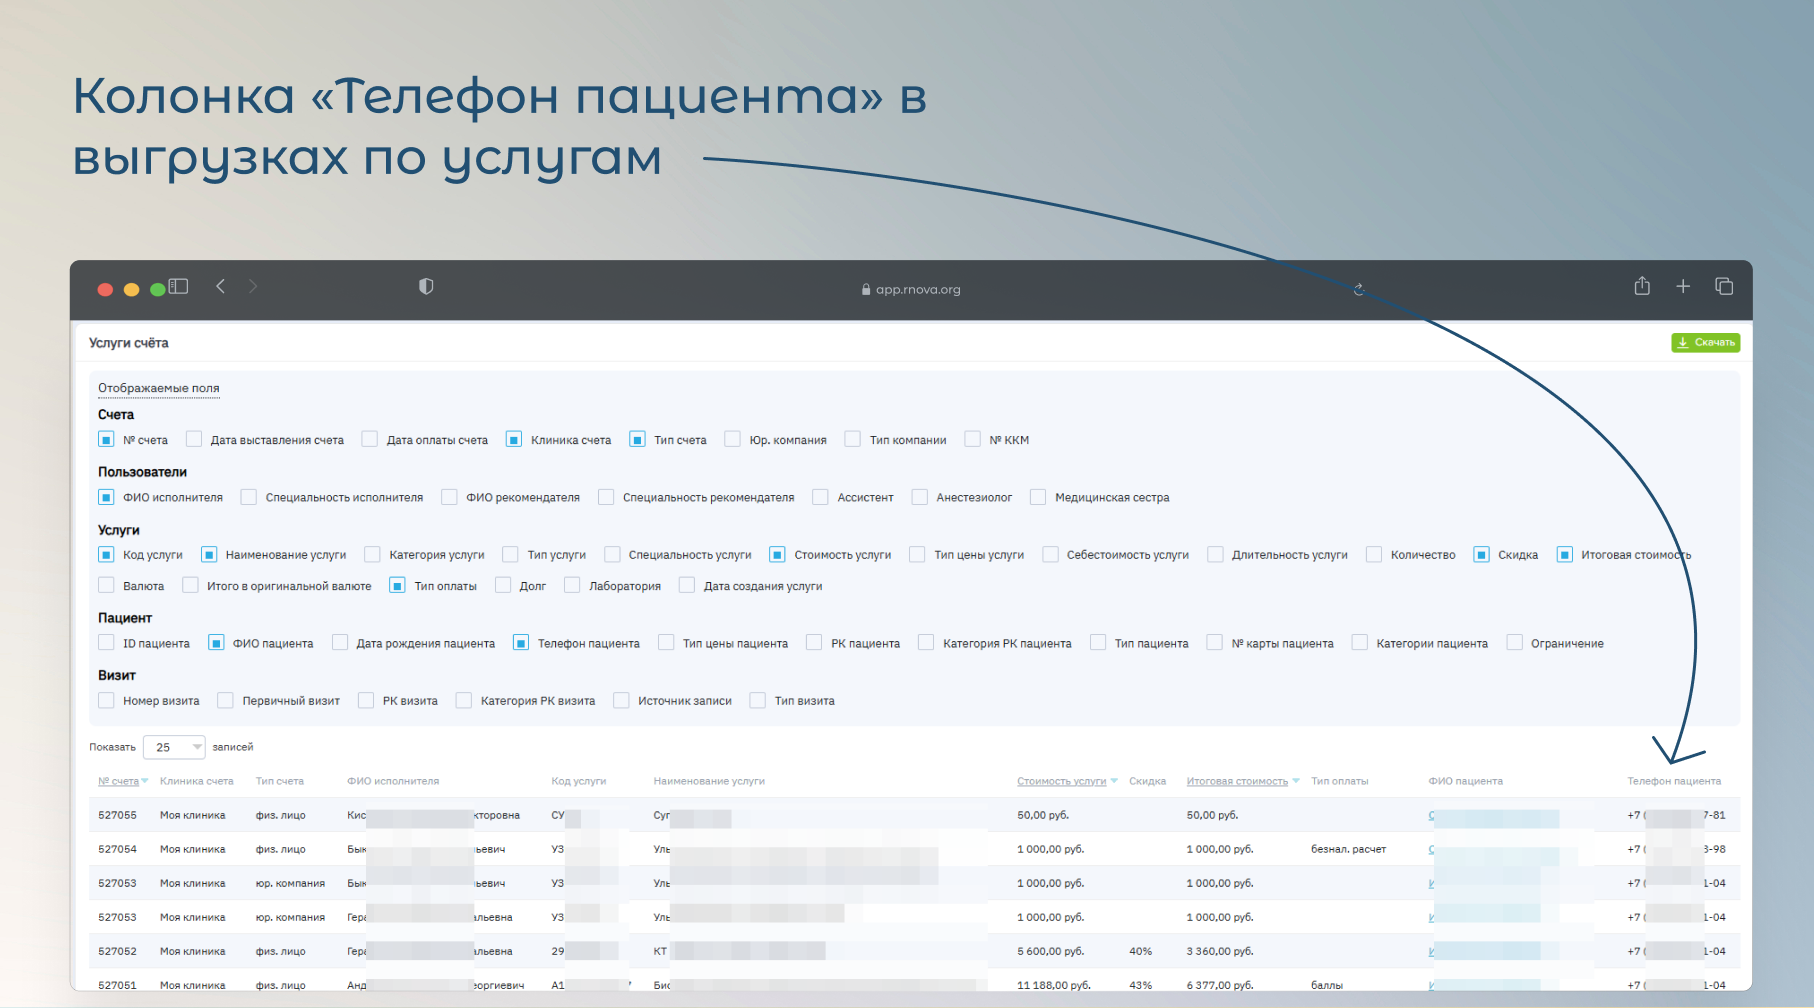
Task: Reload the page with refresh icon
Action: click(x=1358, y=289)
